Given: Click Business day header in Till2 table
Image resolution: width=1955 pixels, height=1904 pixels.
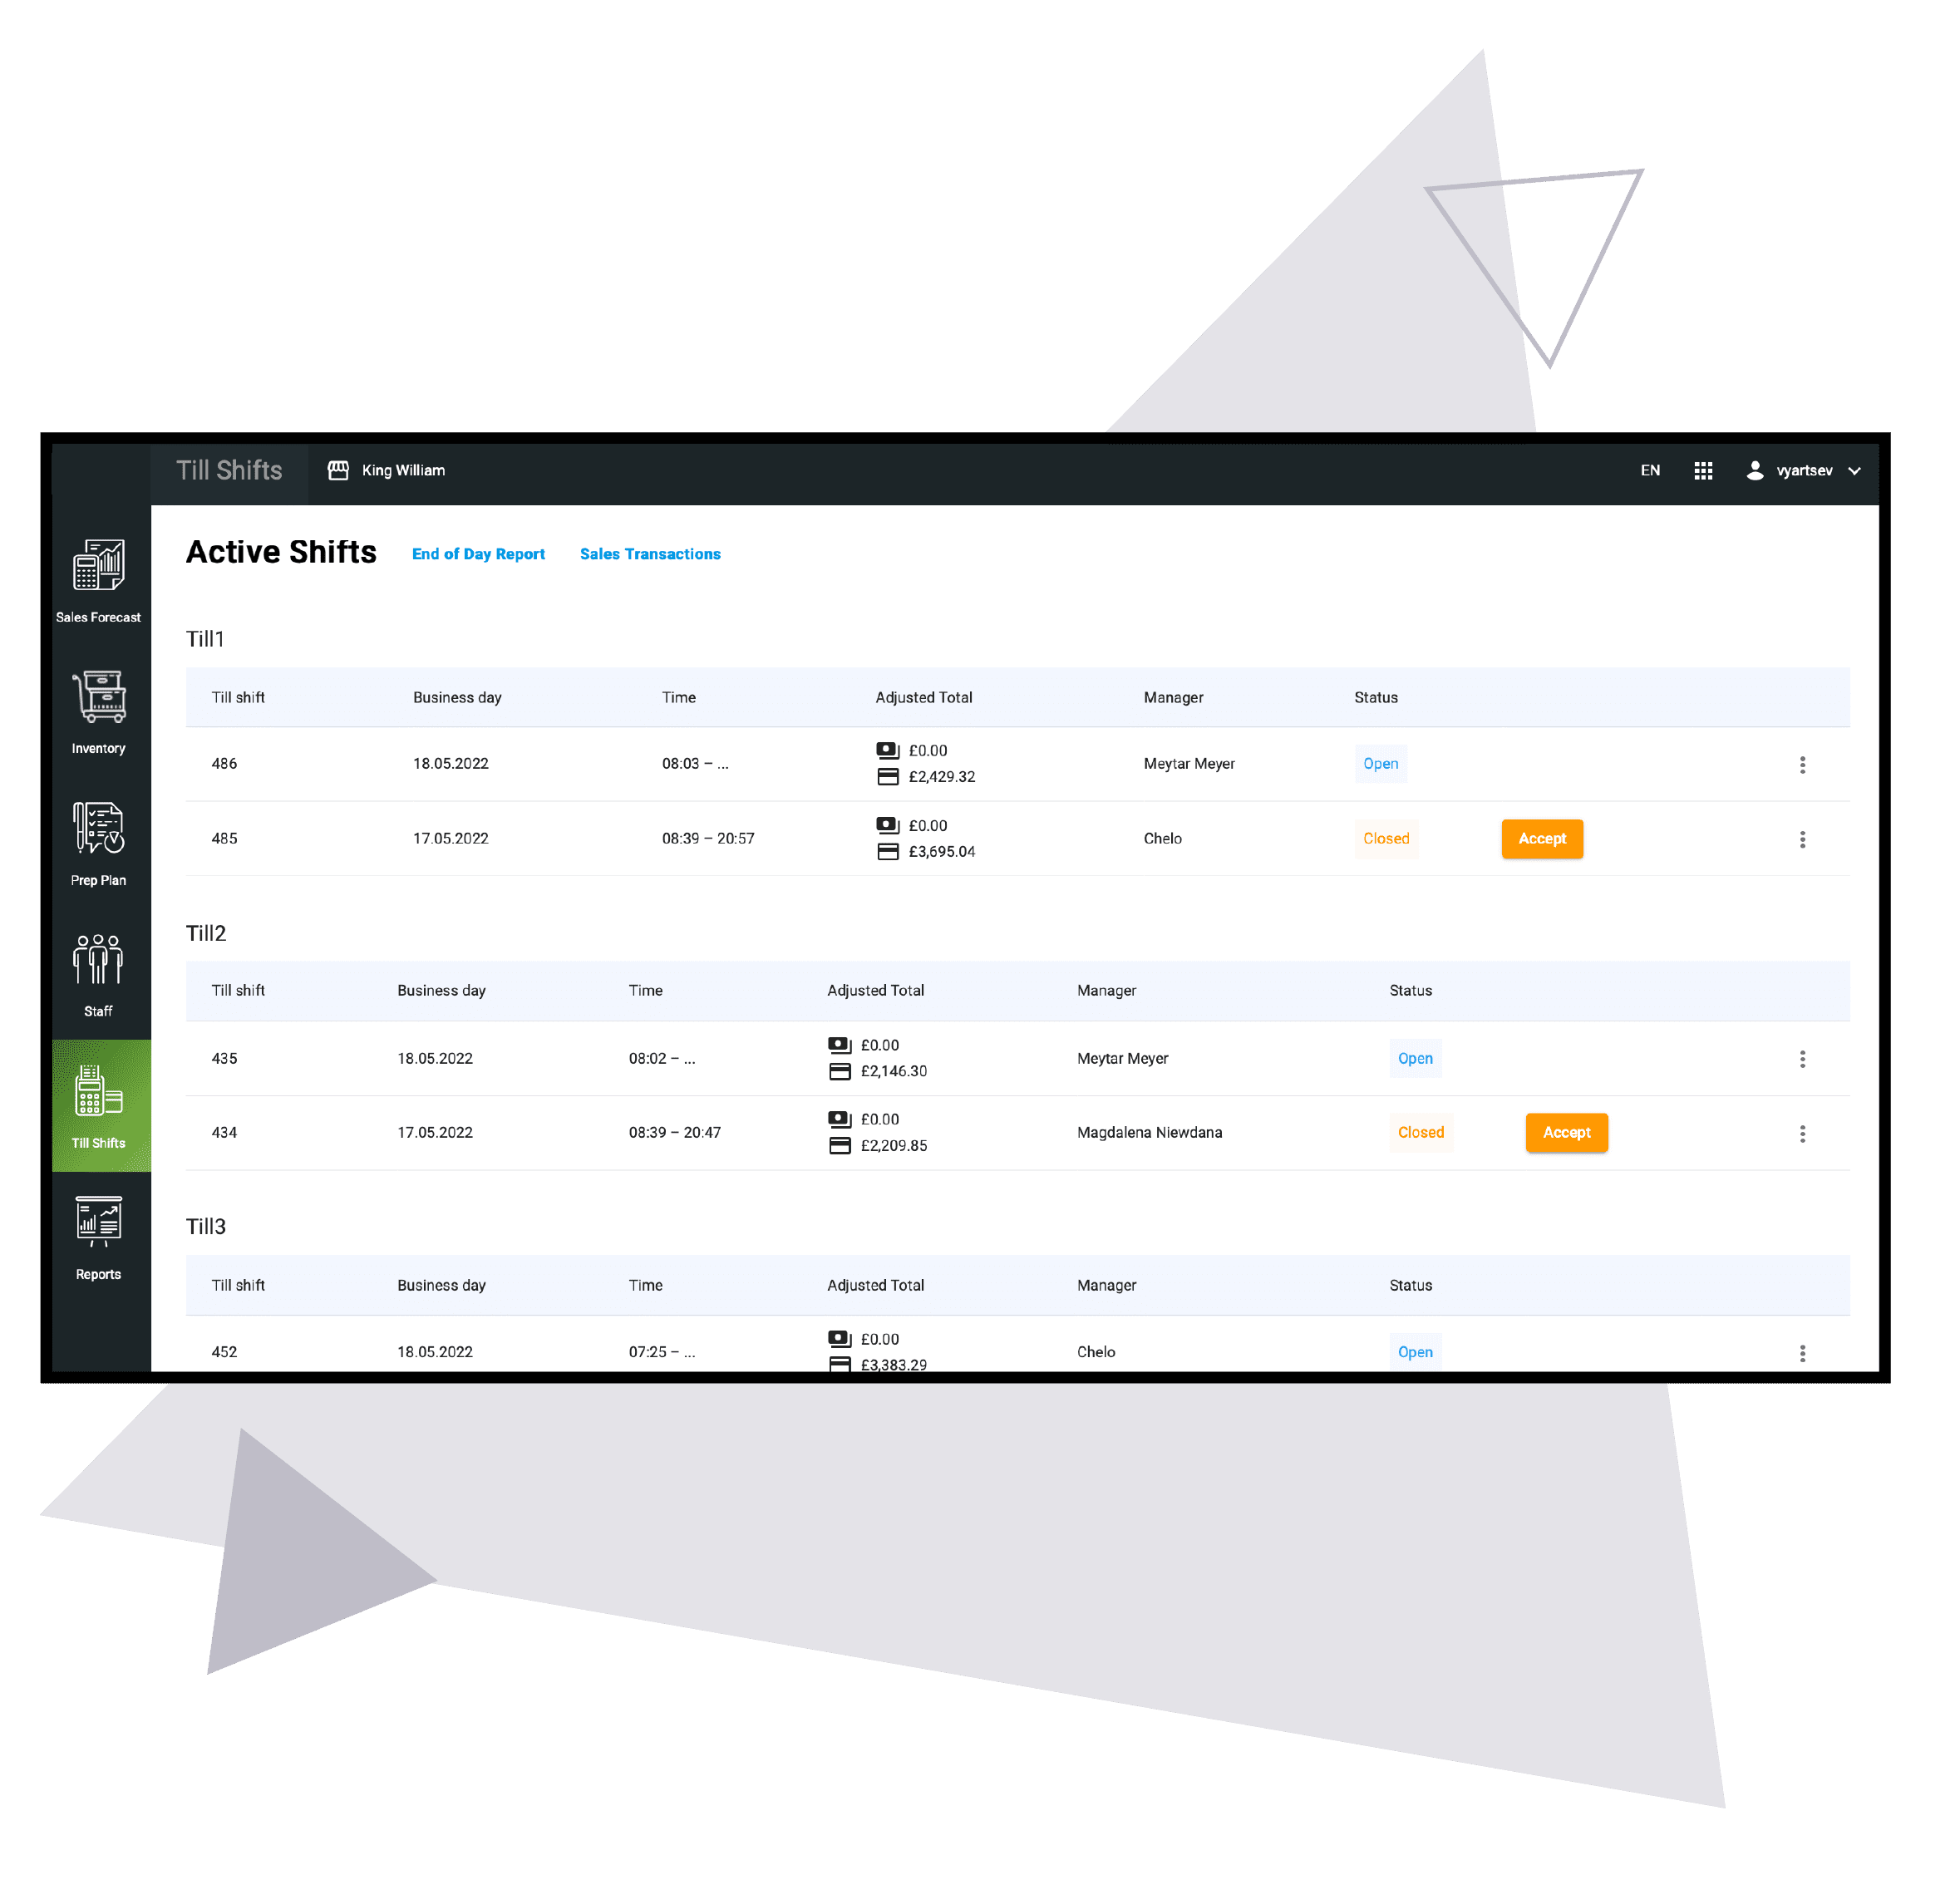Looking at the screenshot, I should coord(442,992).
